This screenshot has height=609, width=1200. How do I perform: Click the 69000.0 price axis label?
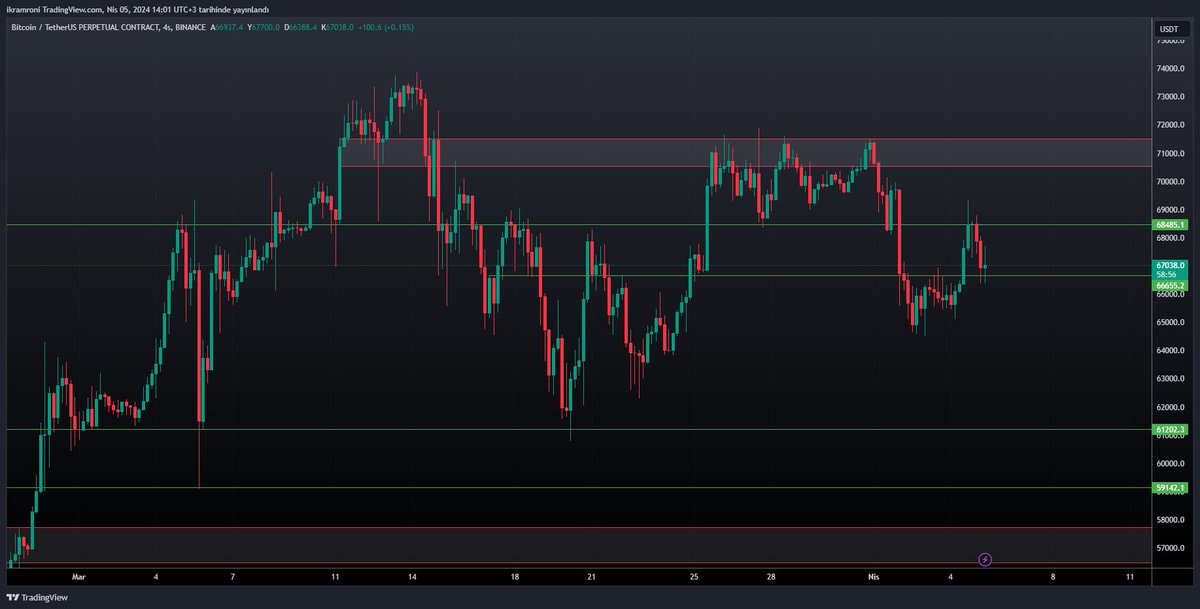1169,210
